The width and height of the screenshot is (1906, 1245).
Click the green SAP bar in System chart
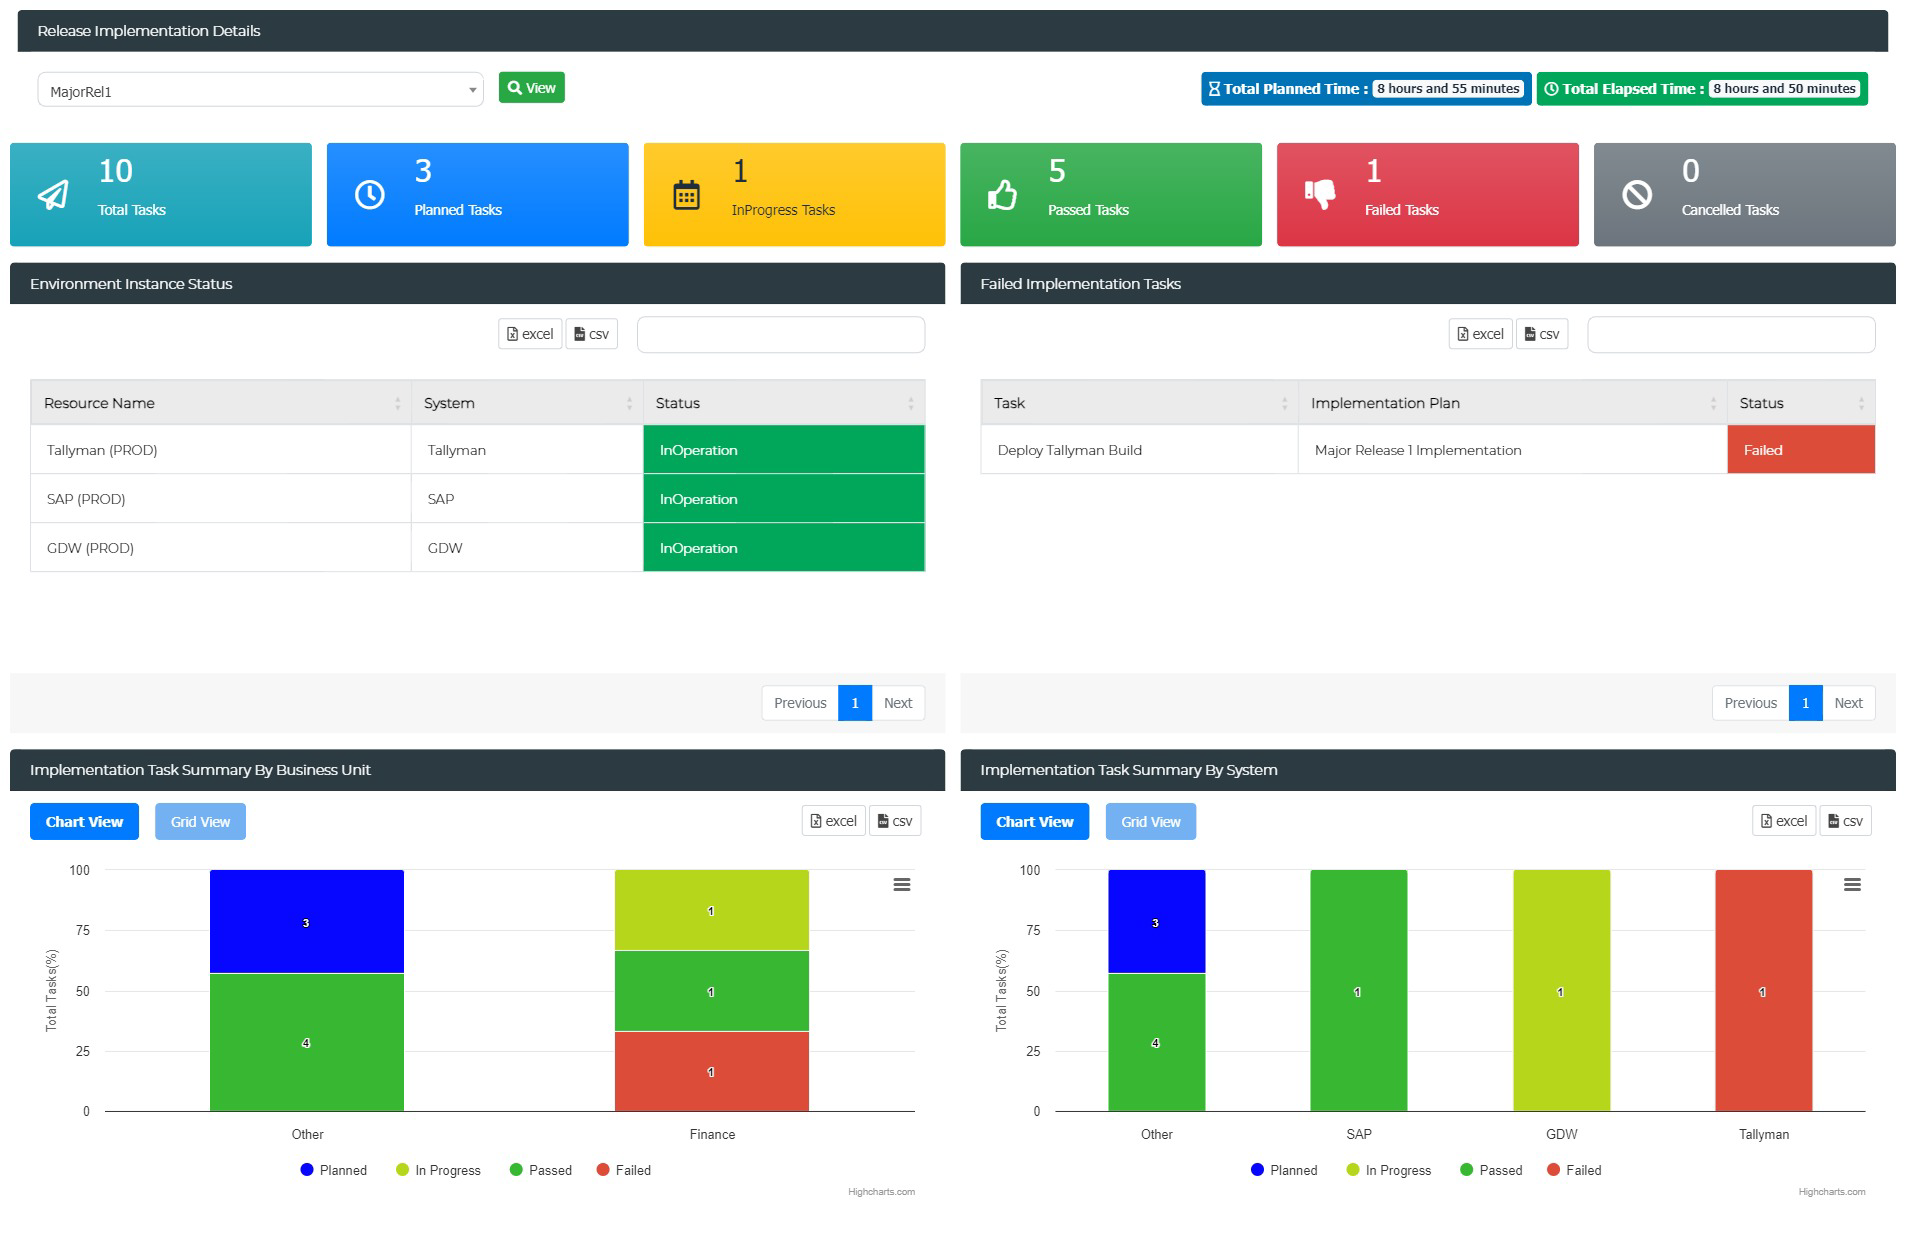(x=1358, y=990)
